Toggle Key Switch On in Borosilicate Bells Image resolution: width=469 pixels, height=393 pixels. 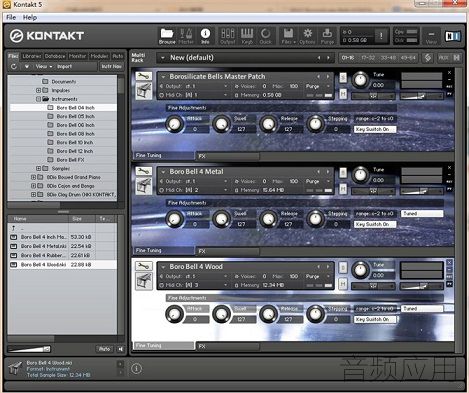point(375,129)
